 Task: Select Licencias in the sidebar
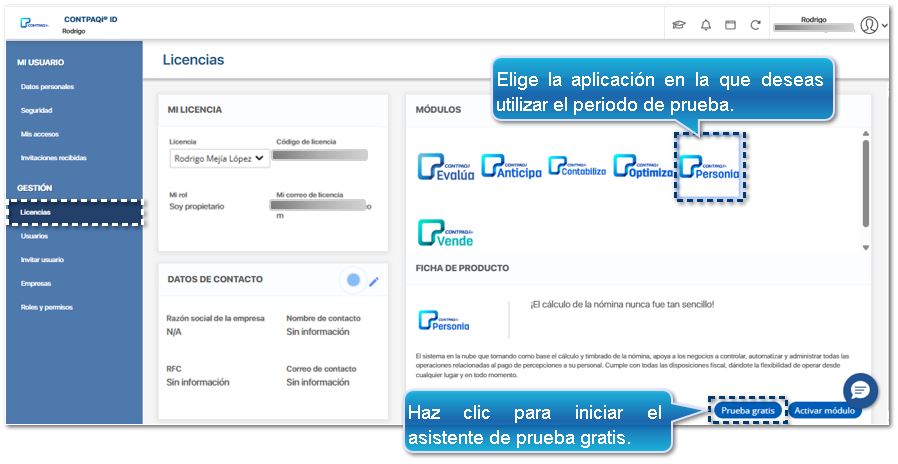74,213
